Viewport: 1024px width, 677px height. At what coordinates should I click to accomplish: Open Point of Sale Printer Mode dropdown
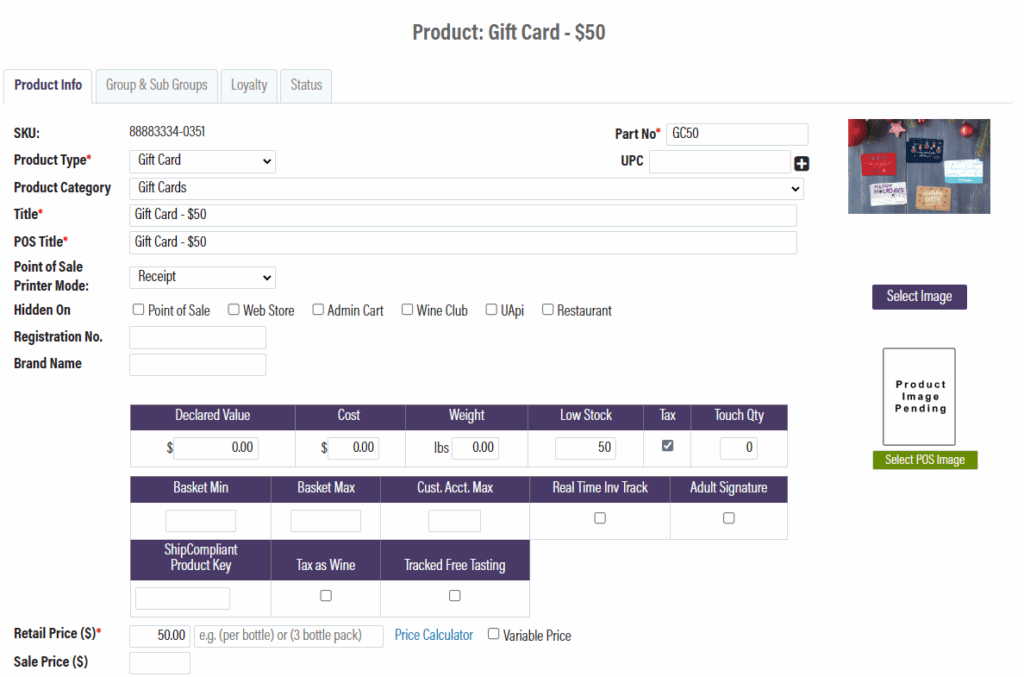(x=202, y=277)
